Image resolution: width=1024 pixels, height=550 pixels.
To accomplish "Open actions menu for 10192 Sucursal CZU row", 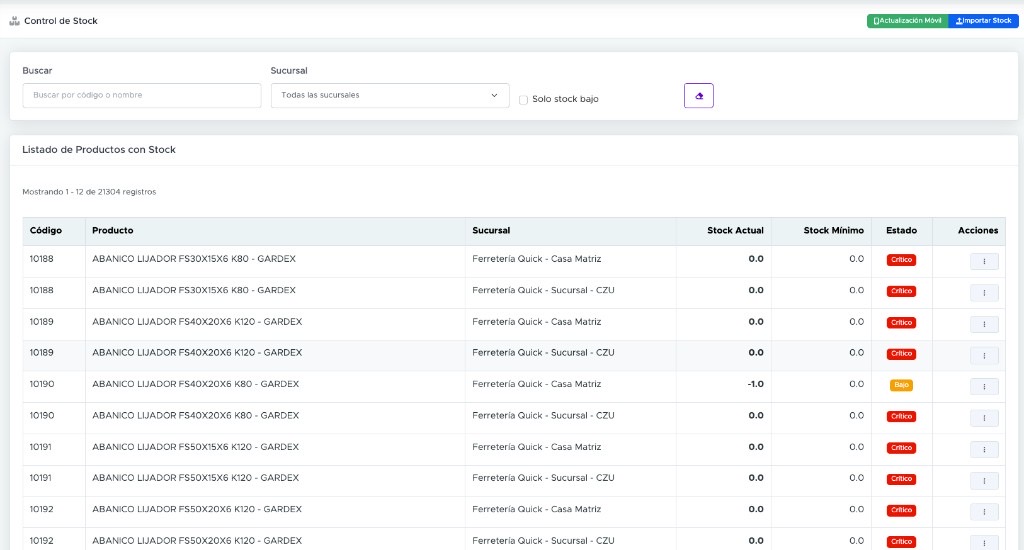I will pyautogui.click(x=984, y=543).
